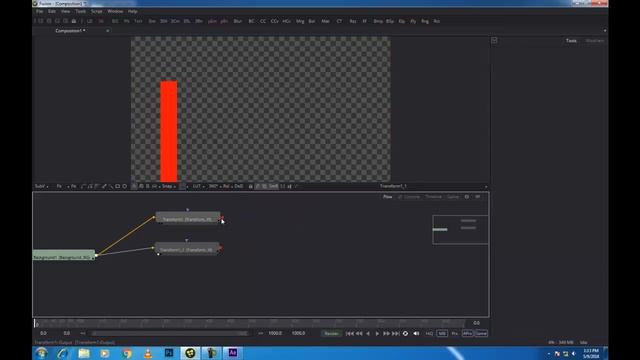The image size is (640, 360).
Task: Play the composition forward
Action: tap(377, 333)
